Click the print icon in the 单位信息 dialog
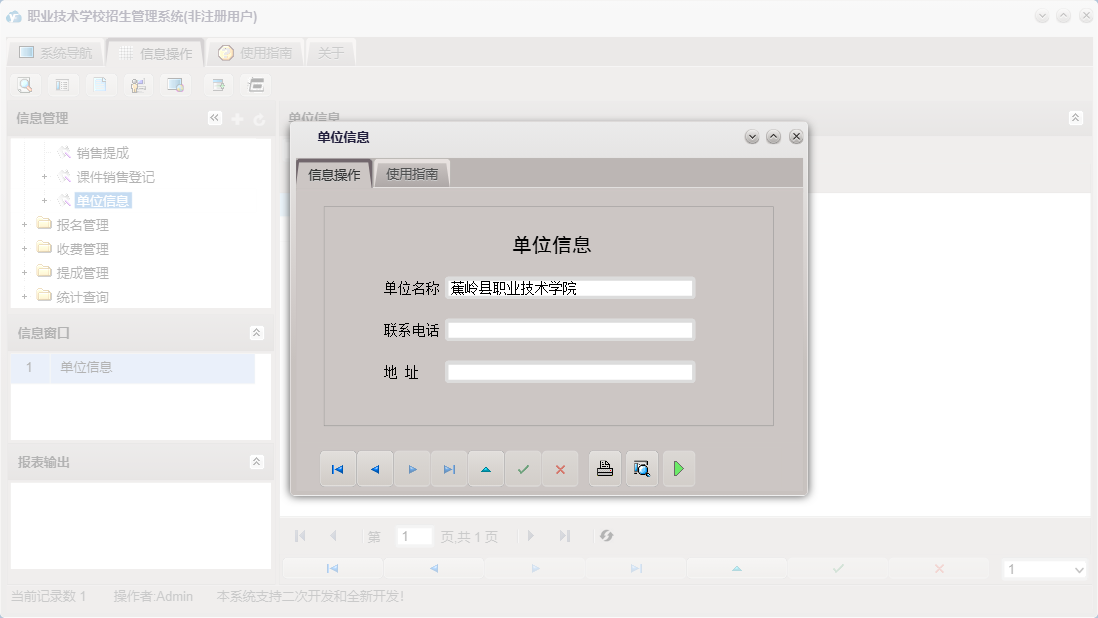1098x618 pixels. pos(604,468)
